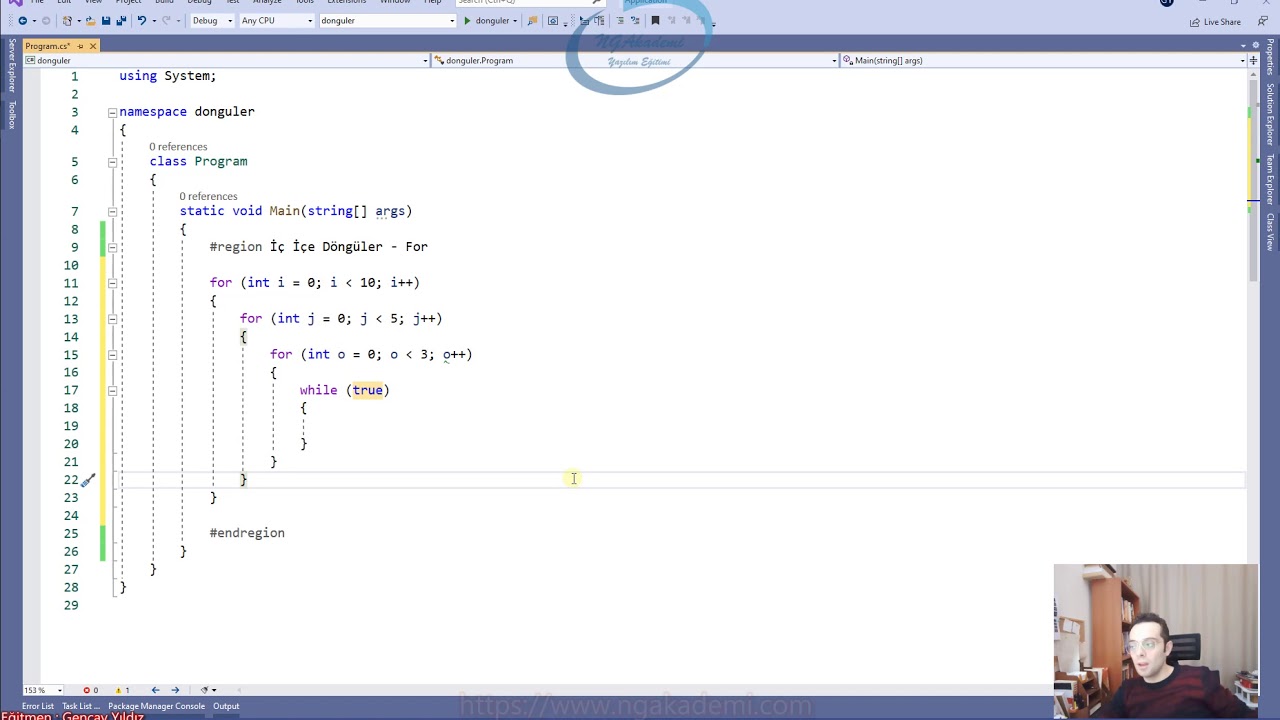
Task: Open the Output tab
Action: (x=226, y=706)
